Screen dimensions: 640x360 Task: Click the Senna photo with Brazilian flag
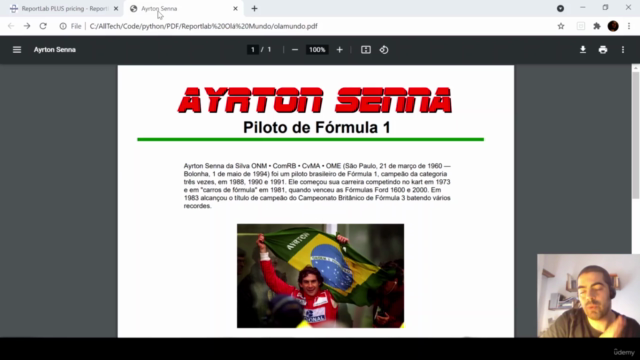[320, 276]
